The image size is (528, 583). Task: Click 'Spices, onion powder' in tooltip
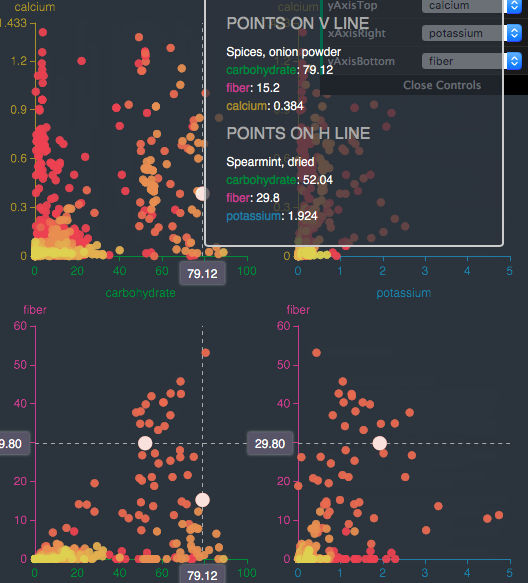(284, 52)
